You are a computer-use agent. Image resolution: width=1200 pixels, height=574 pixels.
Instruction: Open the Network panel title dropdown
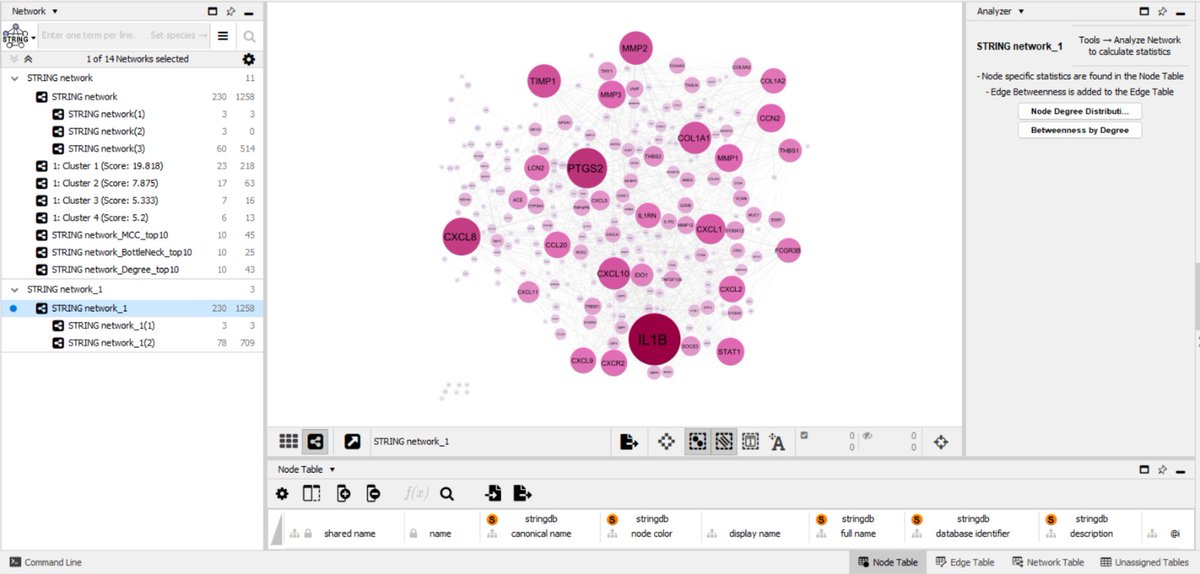click(54, 11)
